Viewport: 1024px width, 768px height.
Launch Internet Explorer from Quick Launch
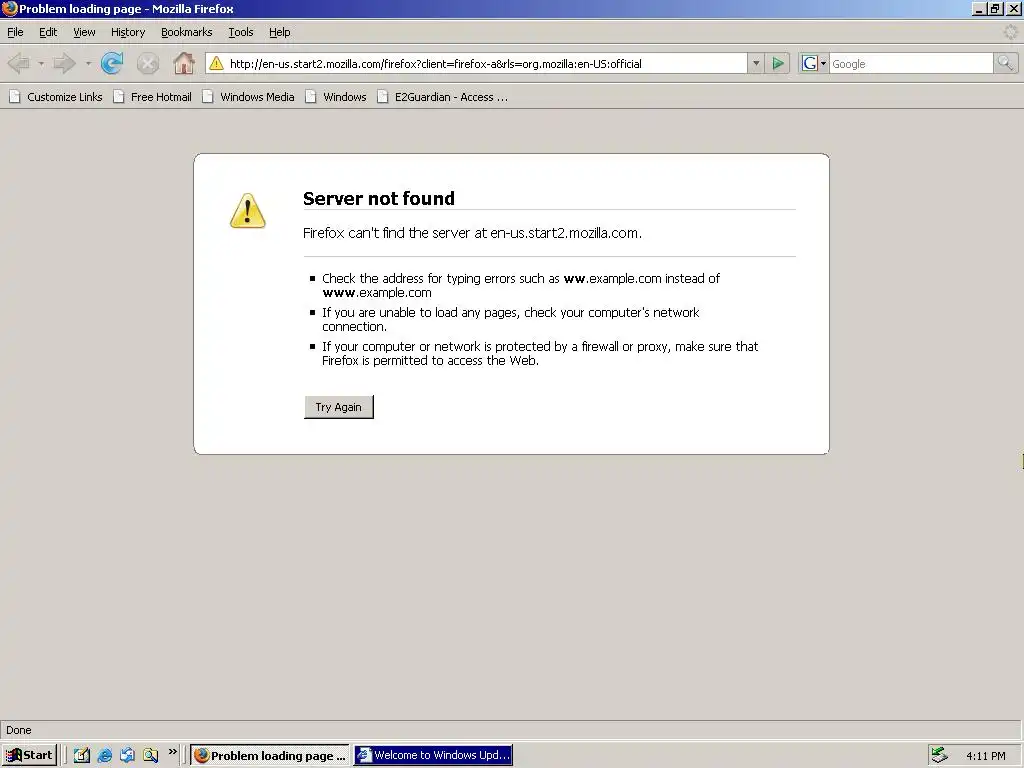[x=104, y=755]
